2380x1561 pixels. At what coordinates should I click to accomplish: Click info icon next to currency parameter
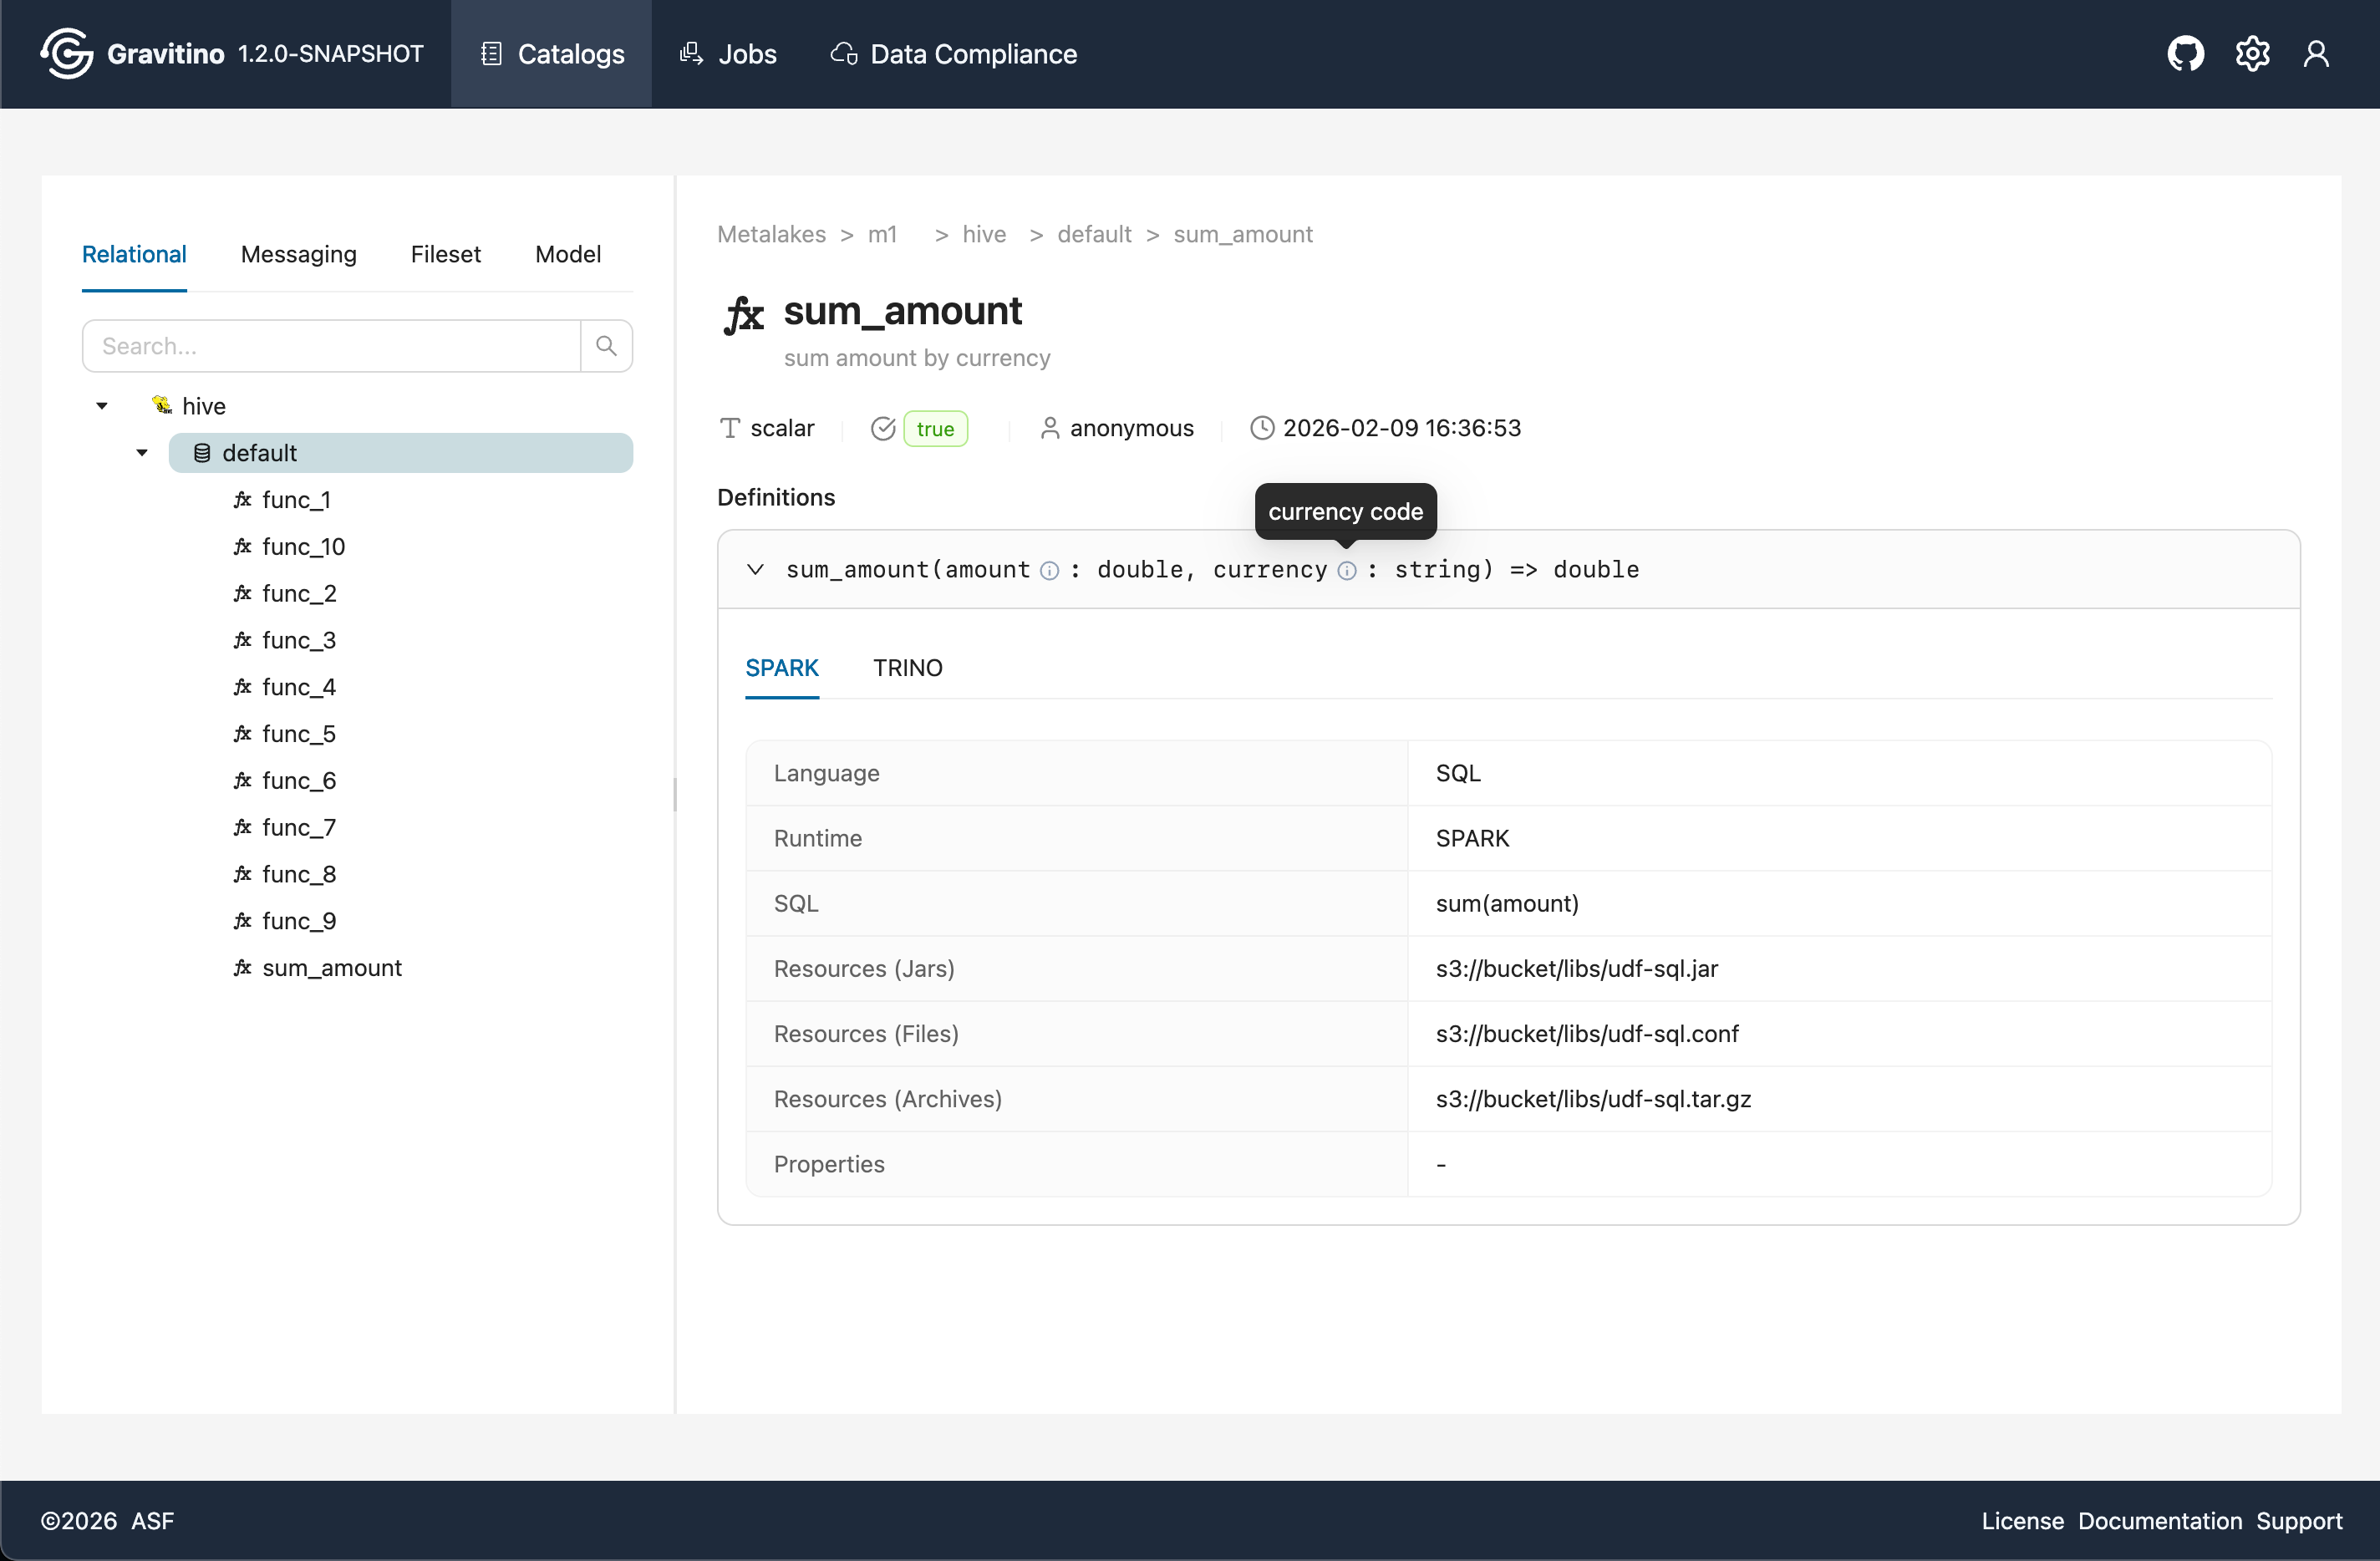tap(1347, 570)
